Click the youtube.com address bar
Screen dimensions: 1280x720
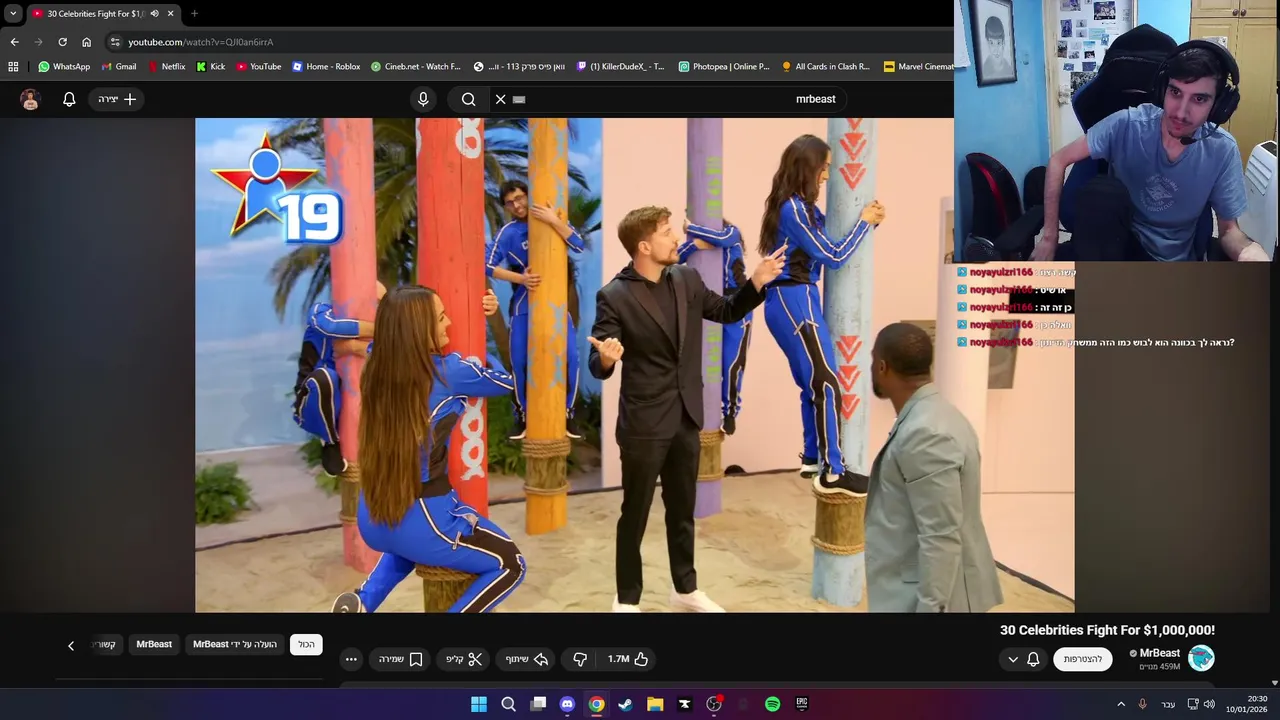pos(530,42)
